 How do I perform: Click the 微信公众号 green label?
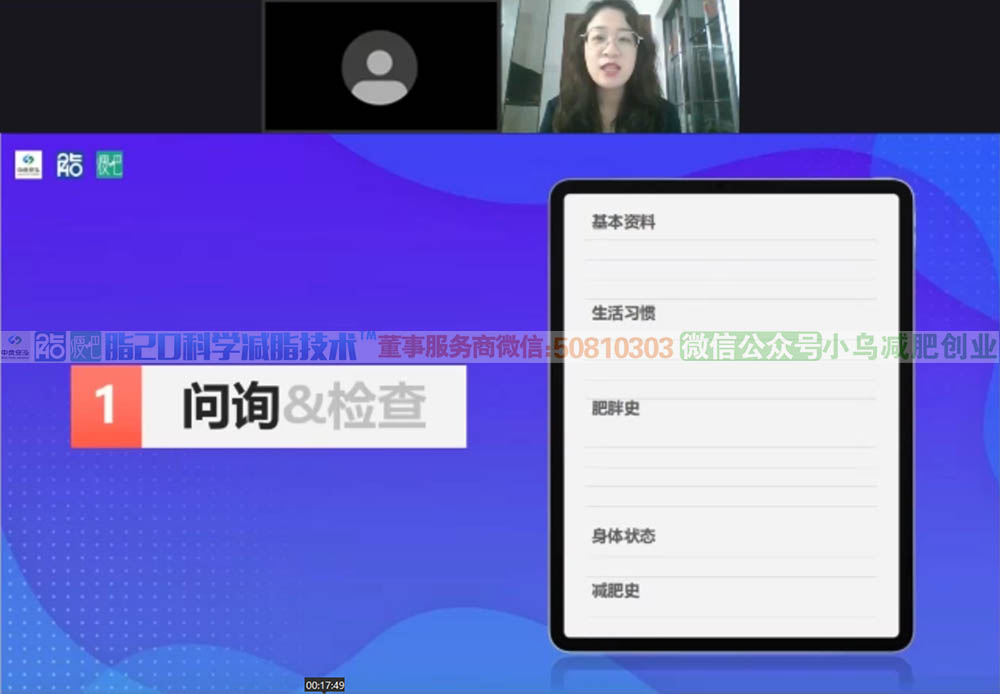(750, 347)
